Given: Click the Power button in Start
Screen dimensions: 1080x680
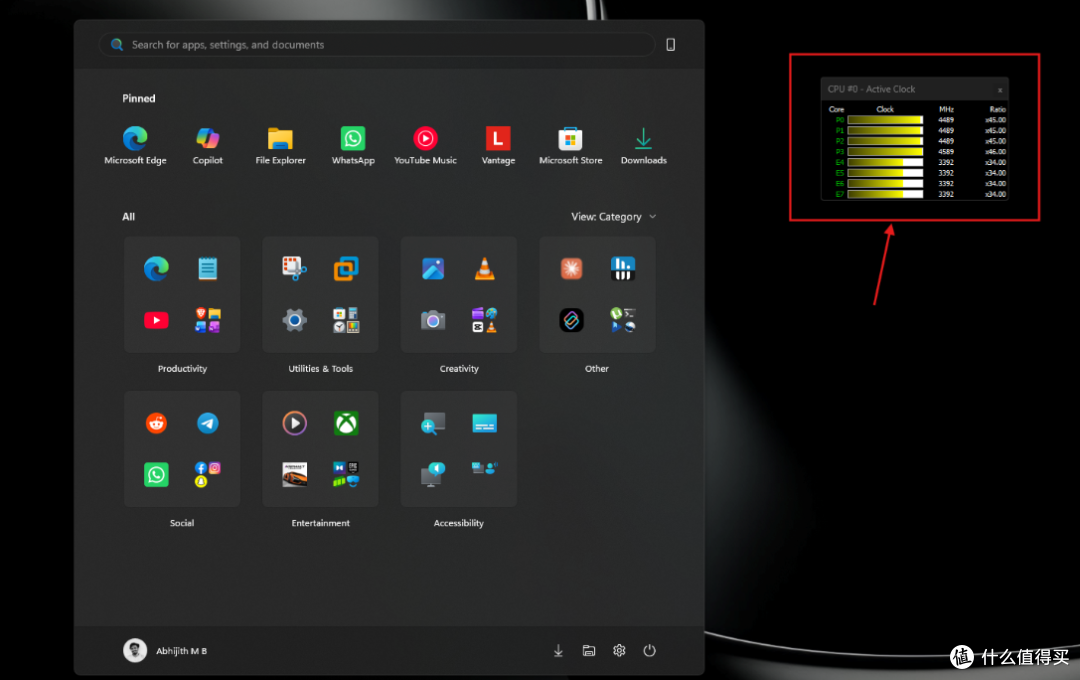Looking at the screenshot, I should click(x=649, y=650).
